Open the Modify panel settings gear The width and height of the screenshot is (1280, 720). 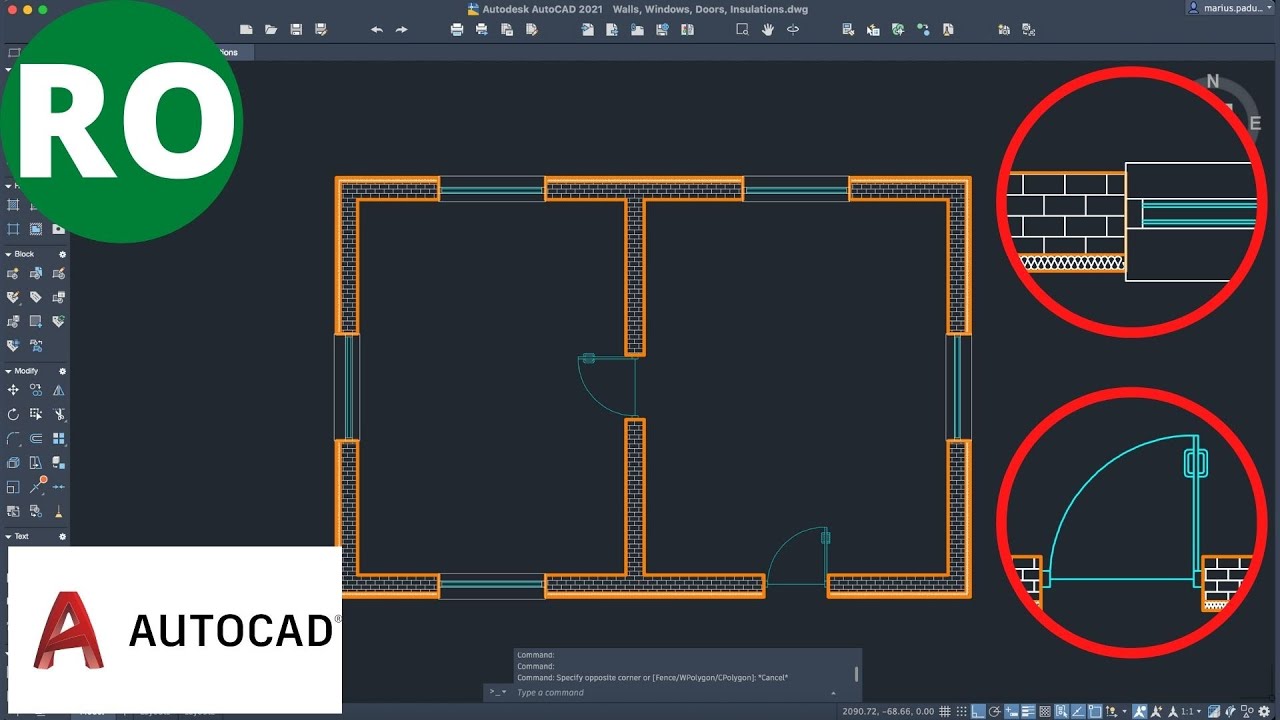(62, 371)
